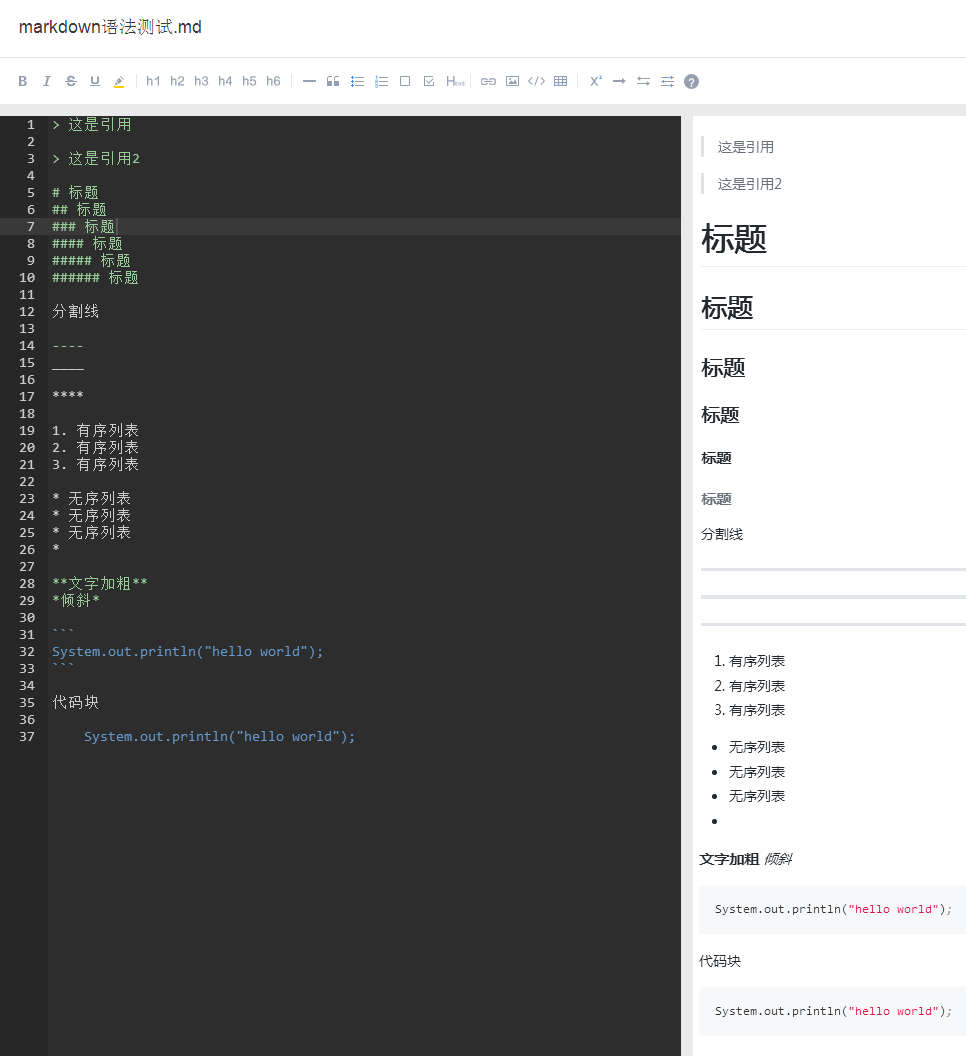Insert a hyperlink using the link icon
This screenshot has height=1056, width=966.
[x=488, y=81]
